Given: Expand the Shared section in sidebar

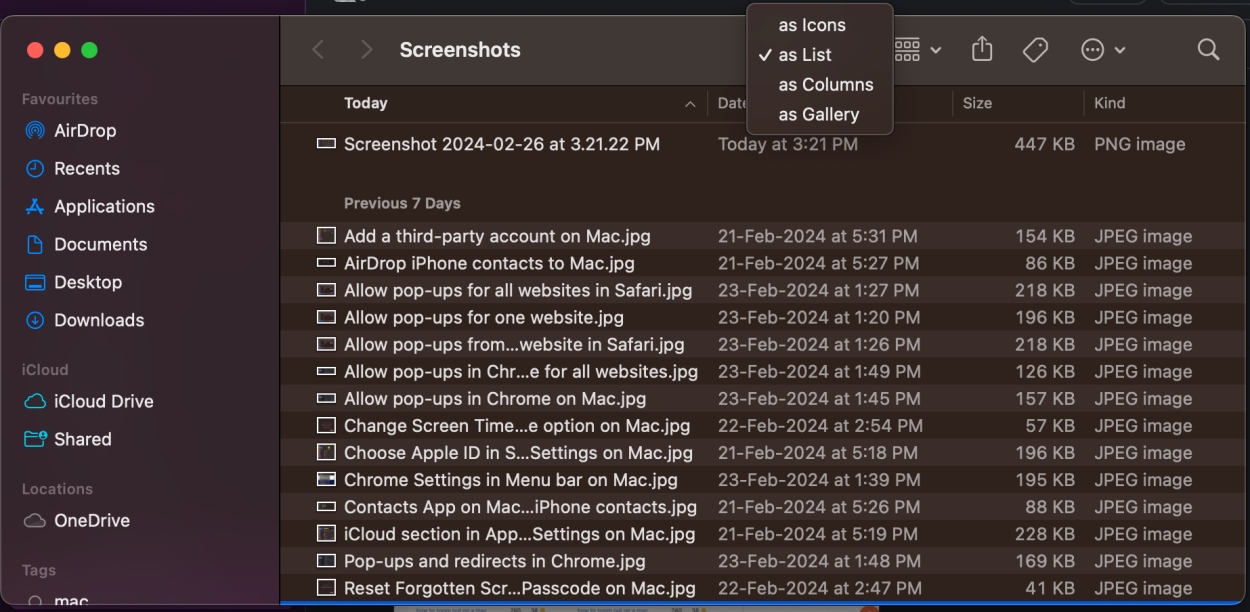Looking at the screenshot, I should pos(82,439).
